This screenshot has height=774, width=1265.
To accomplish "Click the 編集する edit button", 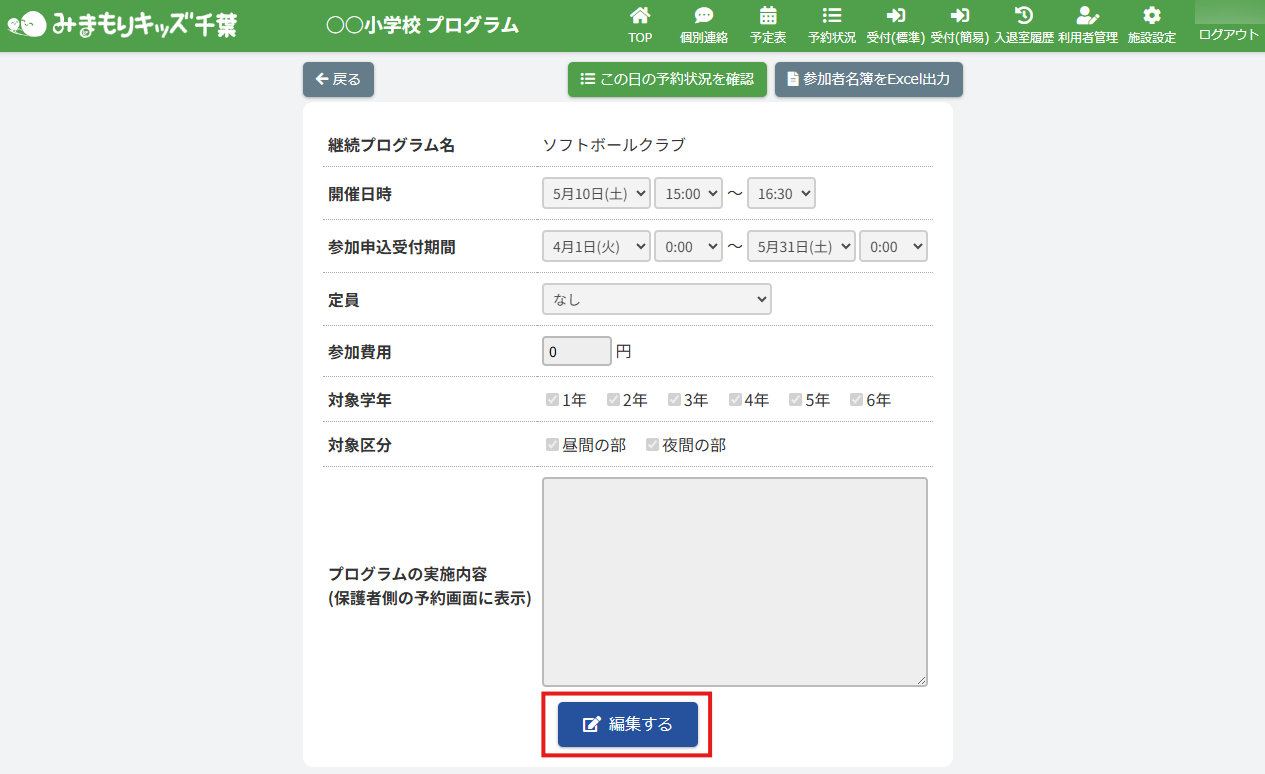I will [627, 724].
